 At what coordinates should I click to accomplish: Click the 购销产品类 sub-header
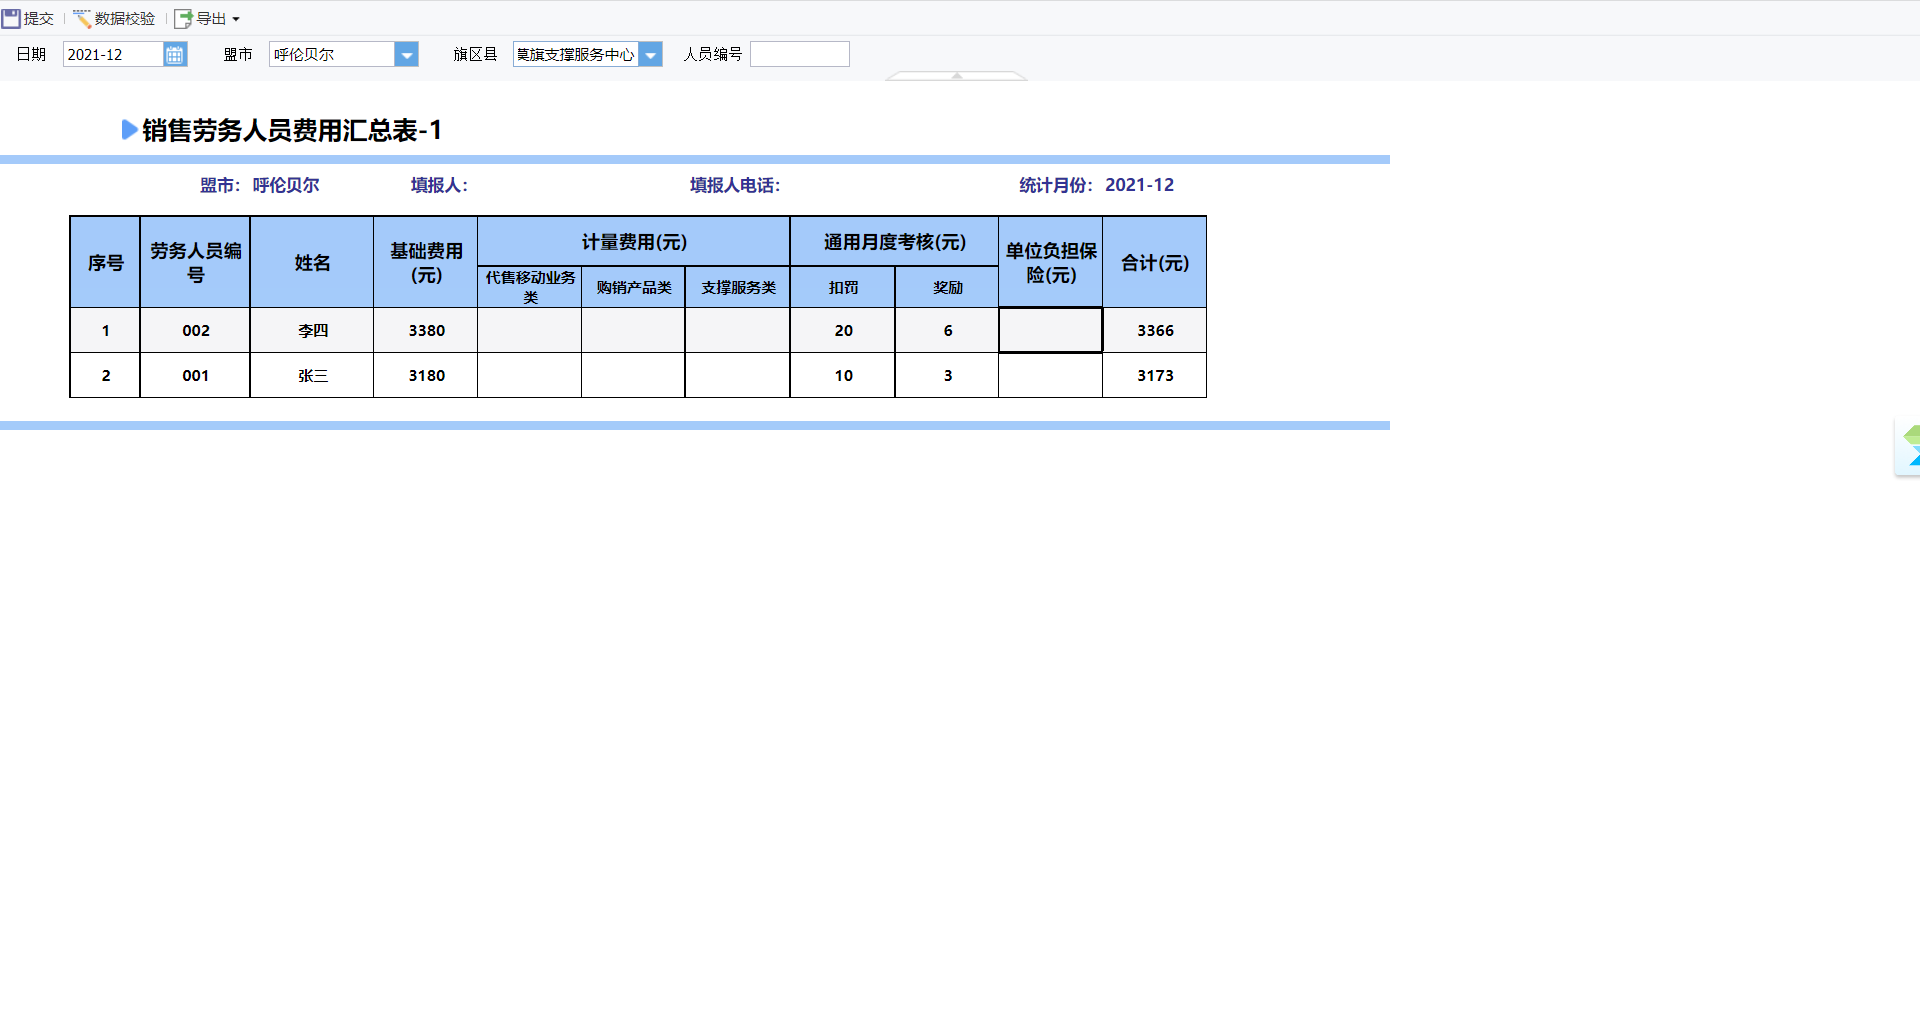(x=634, y=287)
